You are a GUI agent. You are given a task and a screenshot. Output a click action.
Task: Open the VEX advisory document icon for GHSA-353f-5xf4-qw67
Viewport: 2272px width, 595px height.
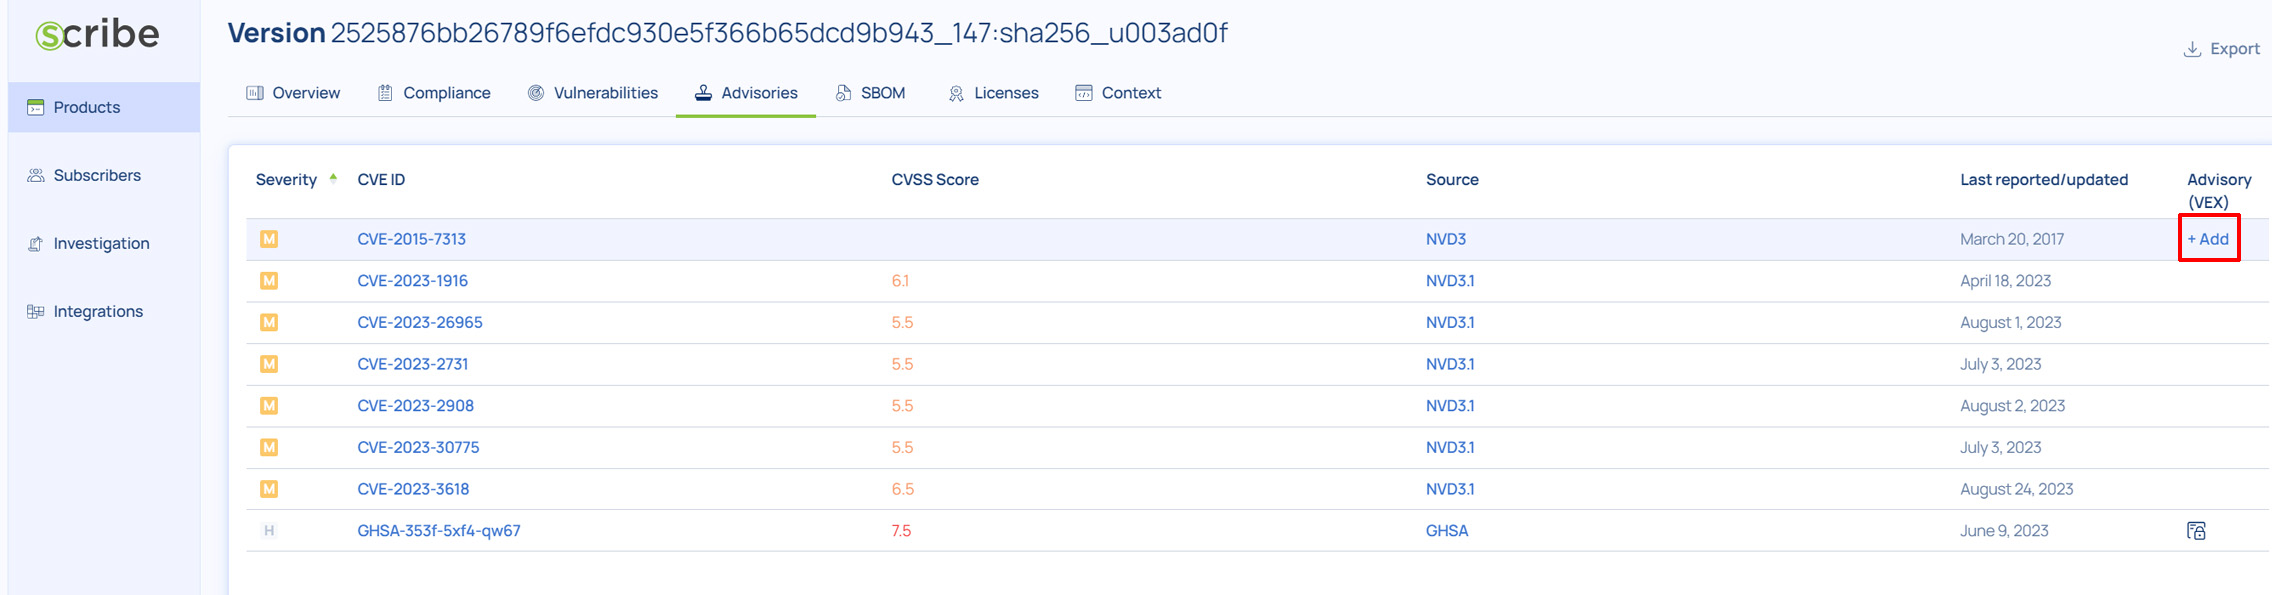coord(2196,531)
